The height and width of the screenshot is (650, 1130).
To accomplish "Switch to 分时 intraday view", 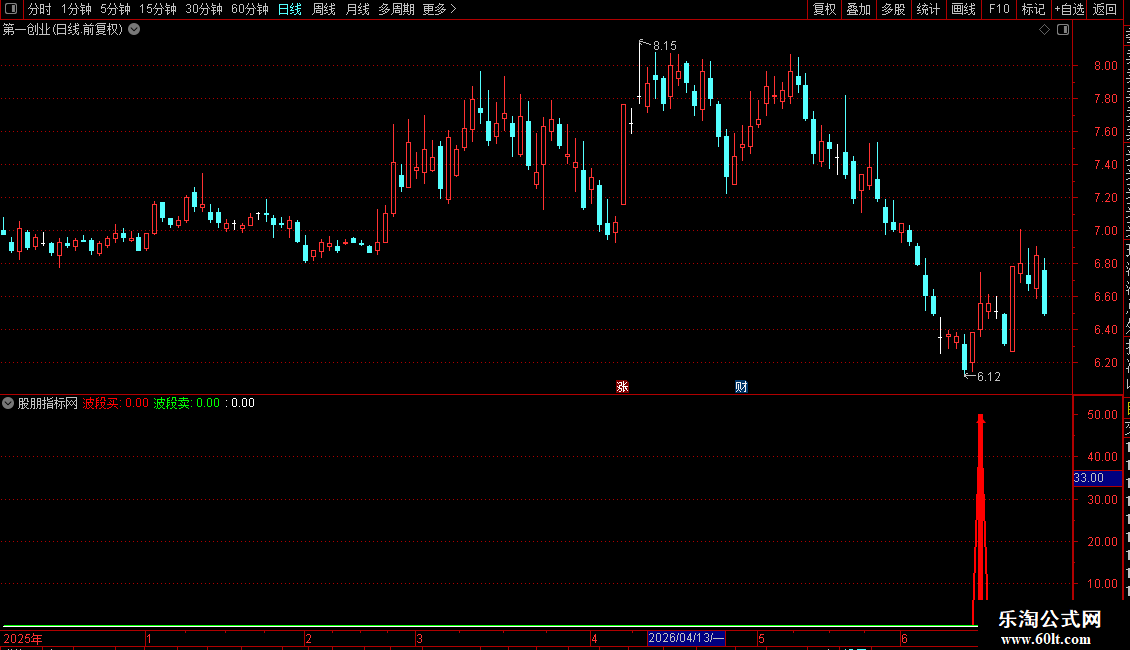I will point(40,9).
